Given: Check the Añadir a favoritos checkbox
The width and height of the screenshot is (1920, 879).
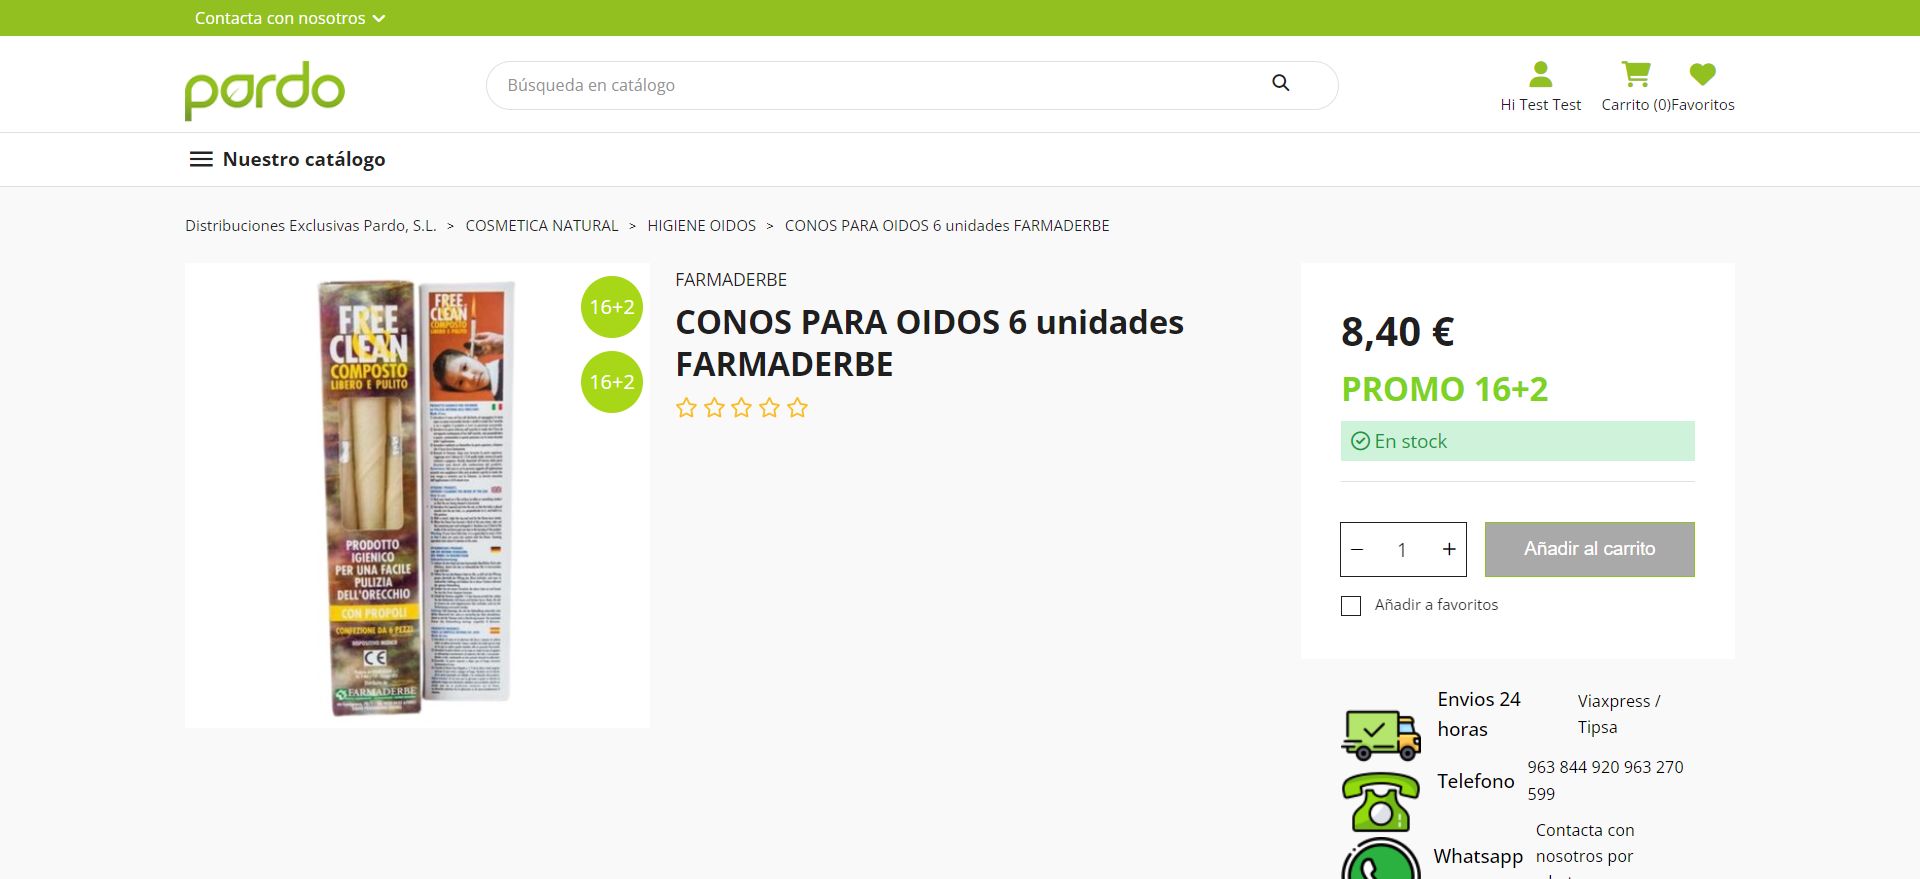Looking at the screenshot, I should click(1351, 606).
